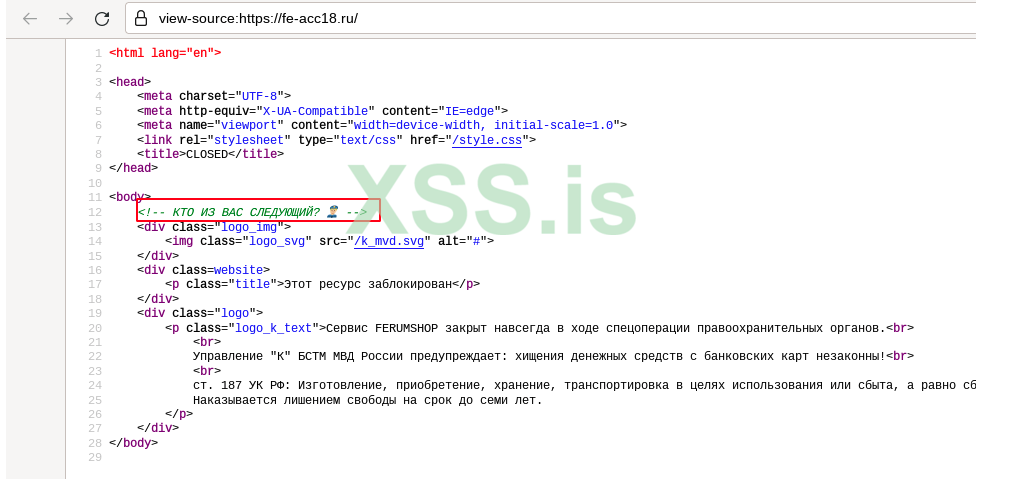Click the opening <head> tag
Image resolution: width=1019 pixels, height=479 pixels.
point(130,82)
